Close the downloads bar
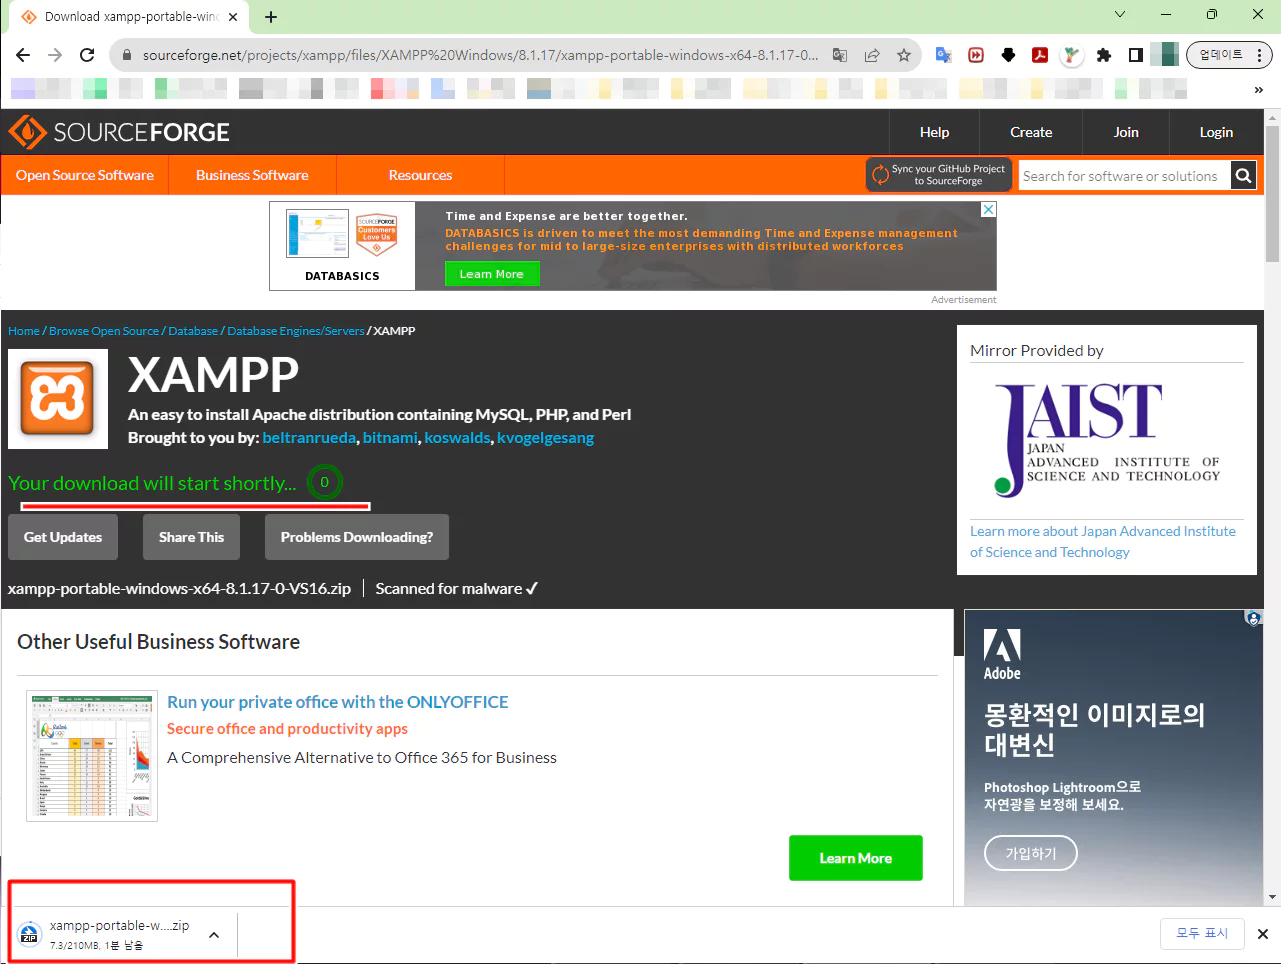The height and width of the screenshot is (964, 1281). click(1262, 934)
